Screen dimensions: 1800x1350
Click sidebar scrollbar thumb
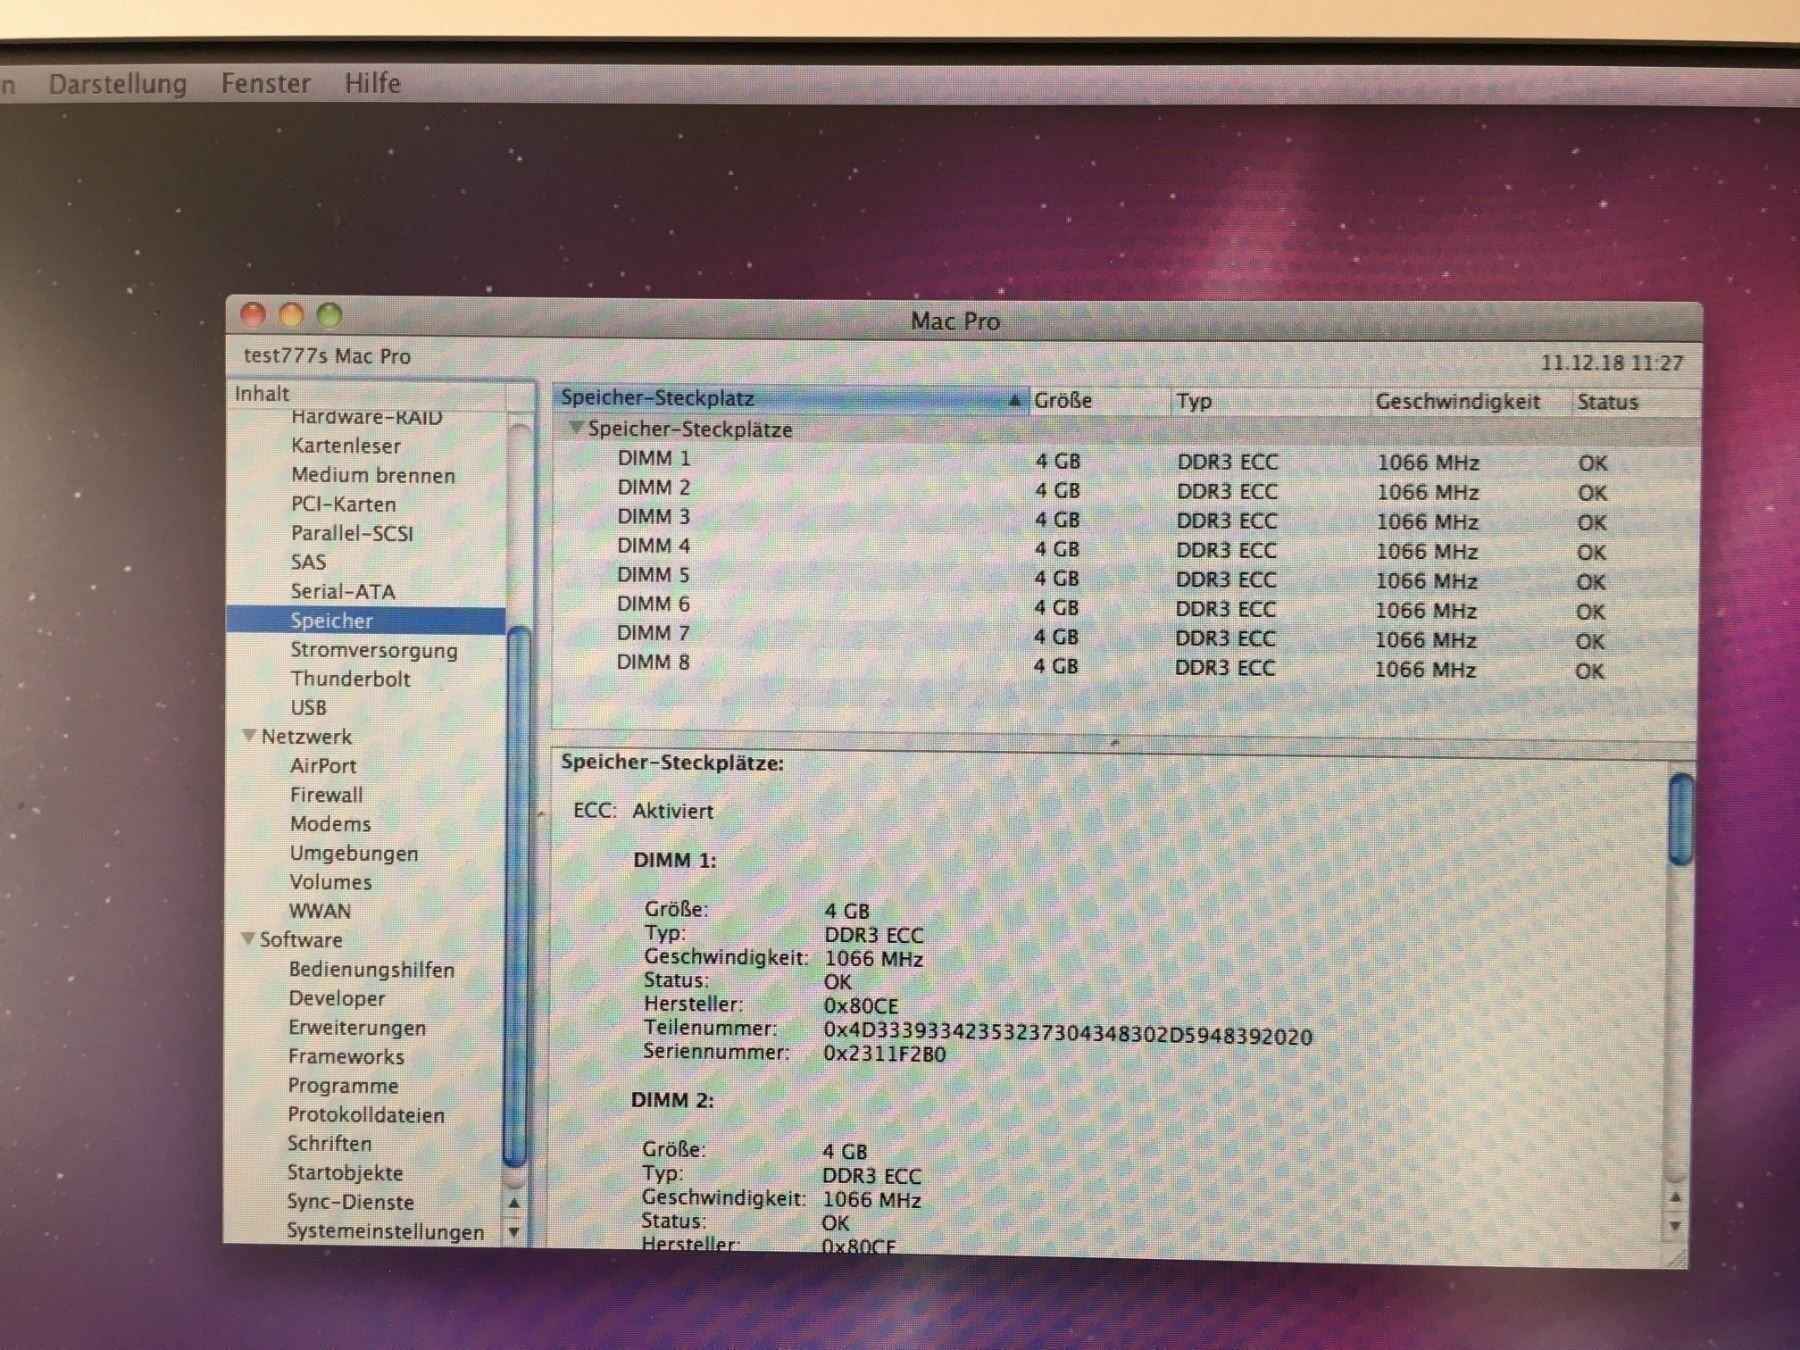coord(517,896)
